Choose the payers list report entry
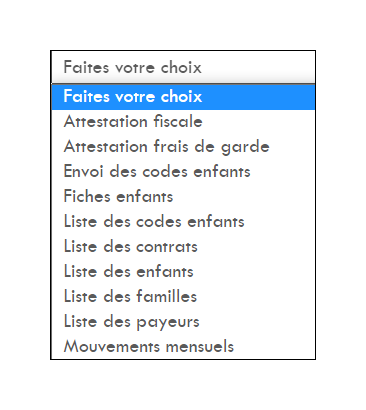The height and width of the screenshot is (410, 366). 183,322
